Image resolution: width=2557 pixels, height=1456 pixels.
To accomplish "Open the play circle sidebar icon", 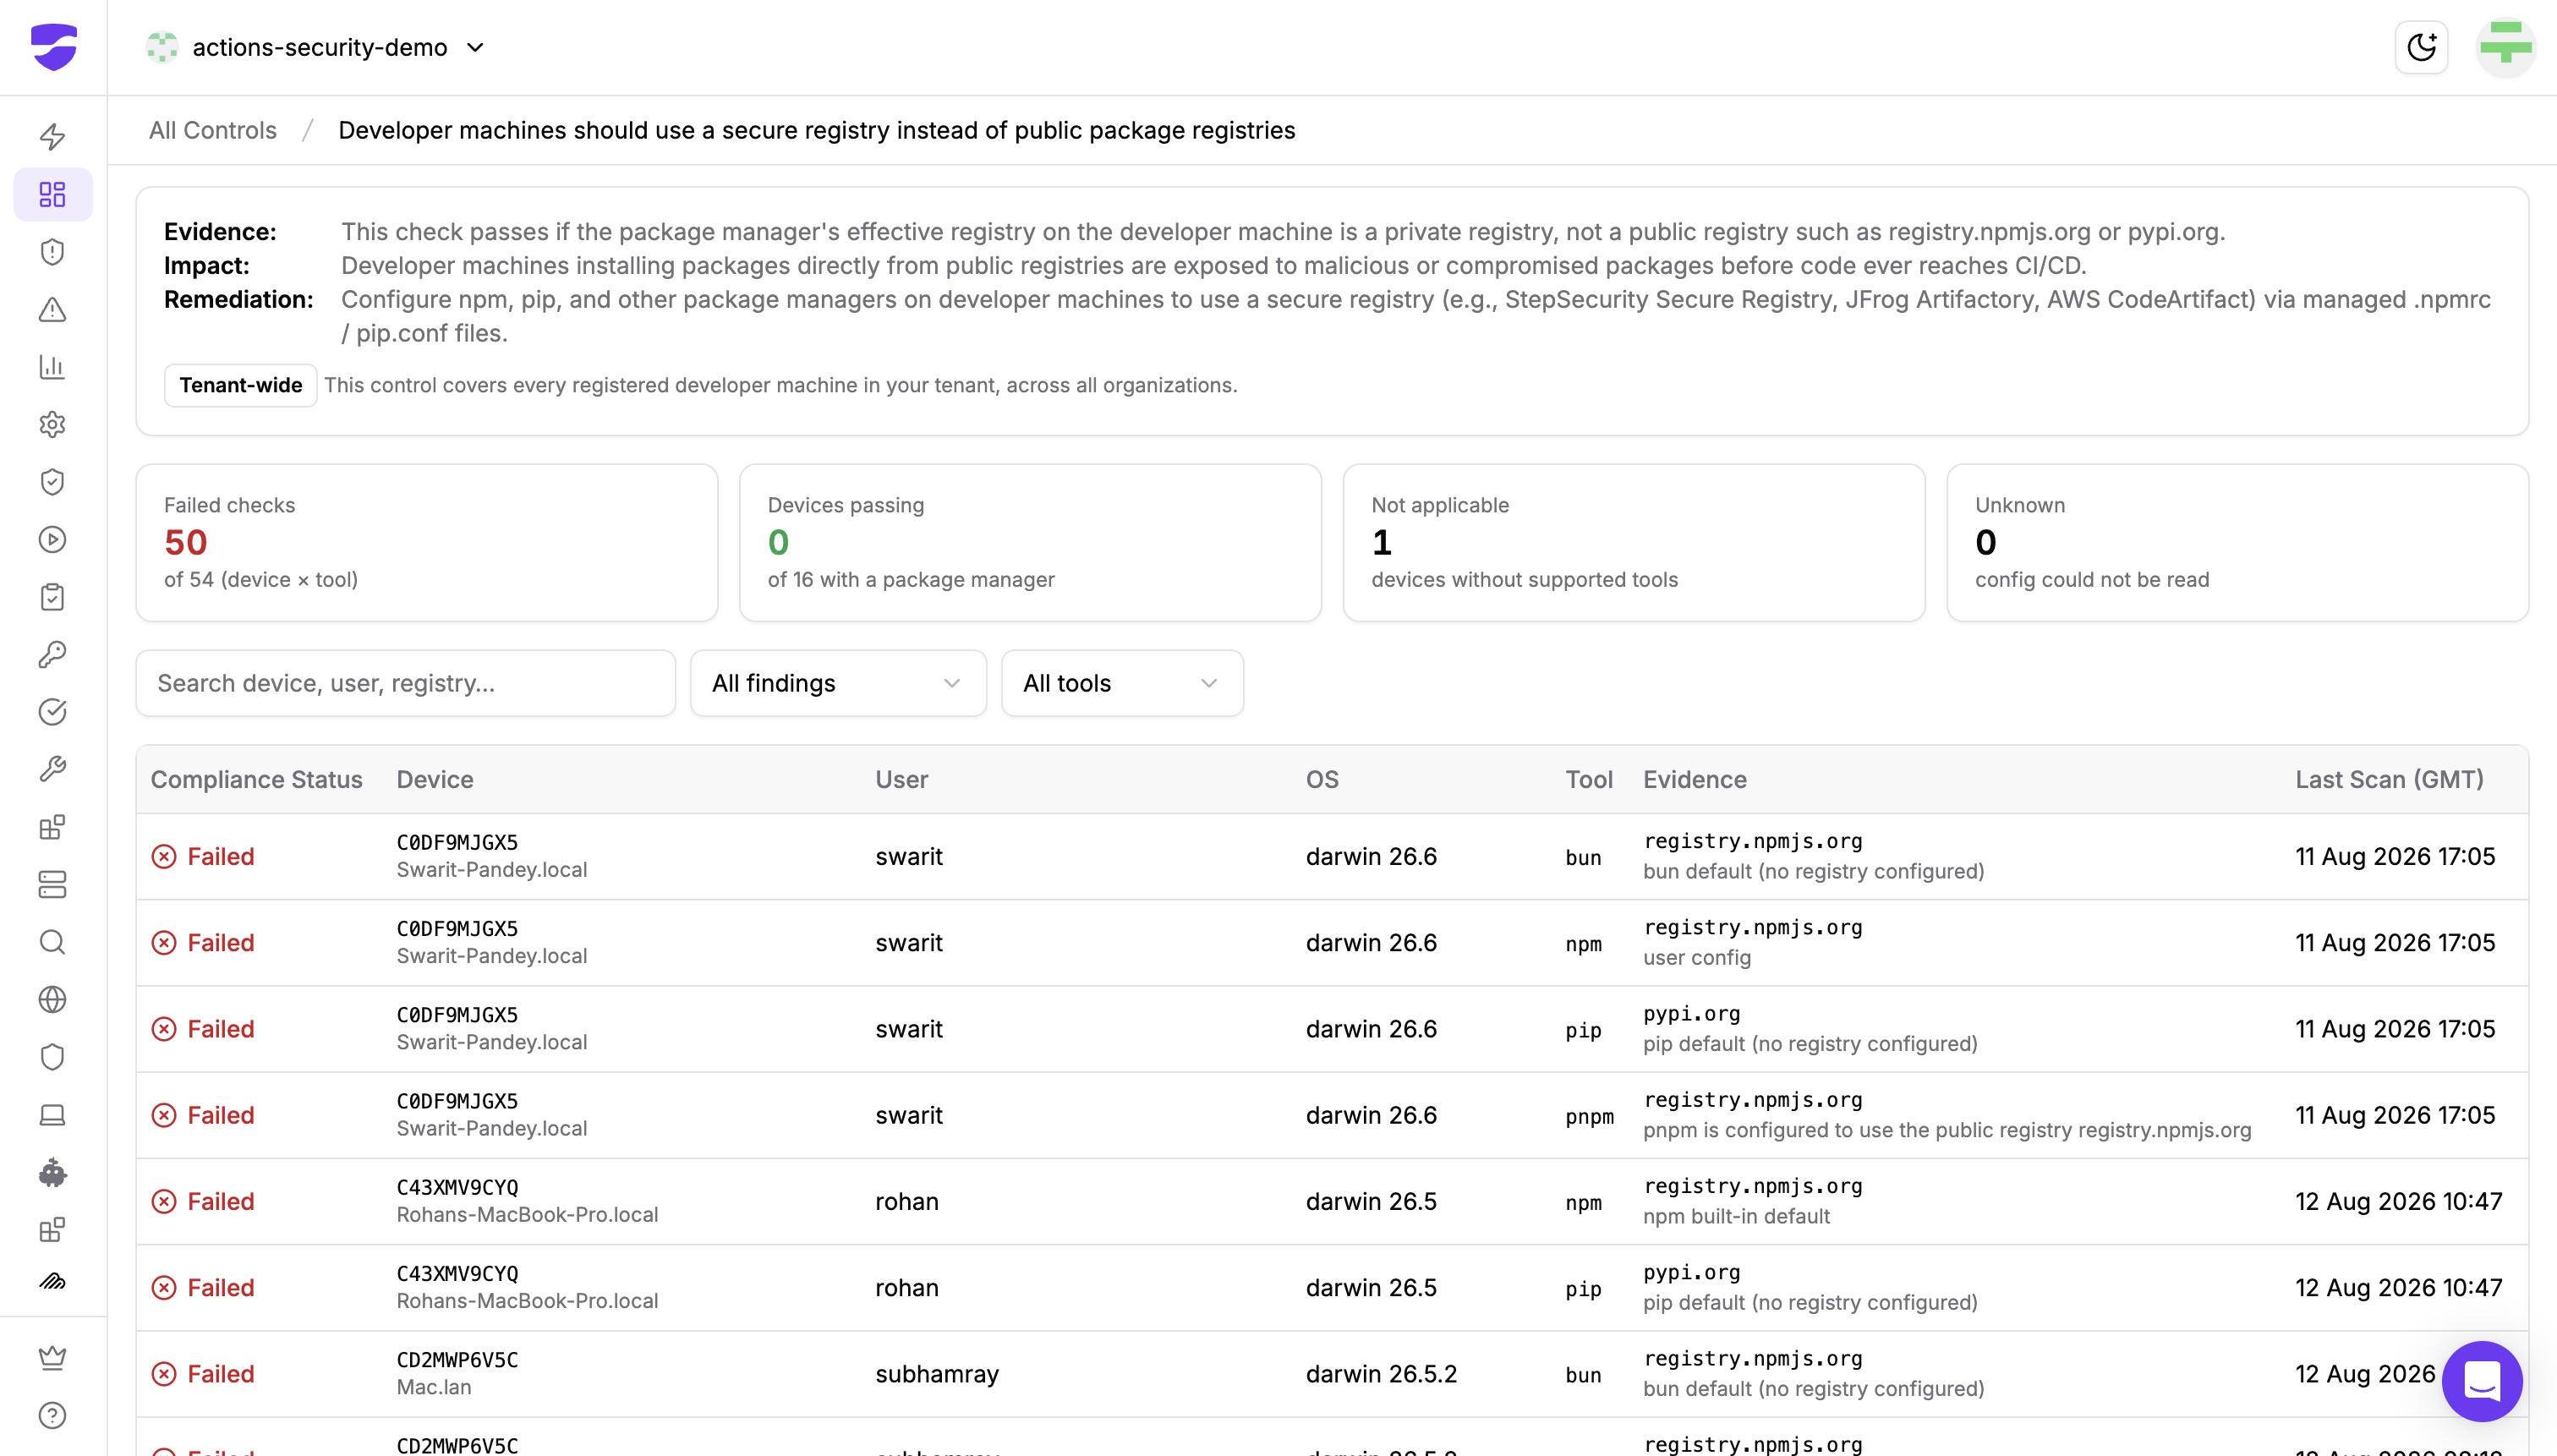I will point(53,540).
